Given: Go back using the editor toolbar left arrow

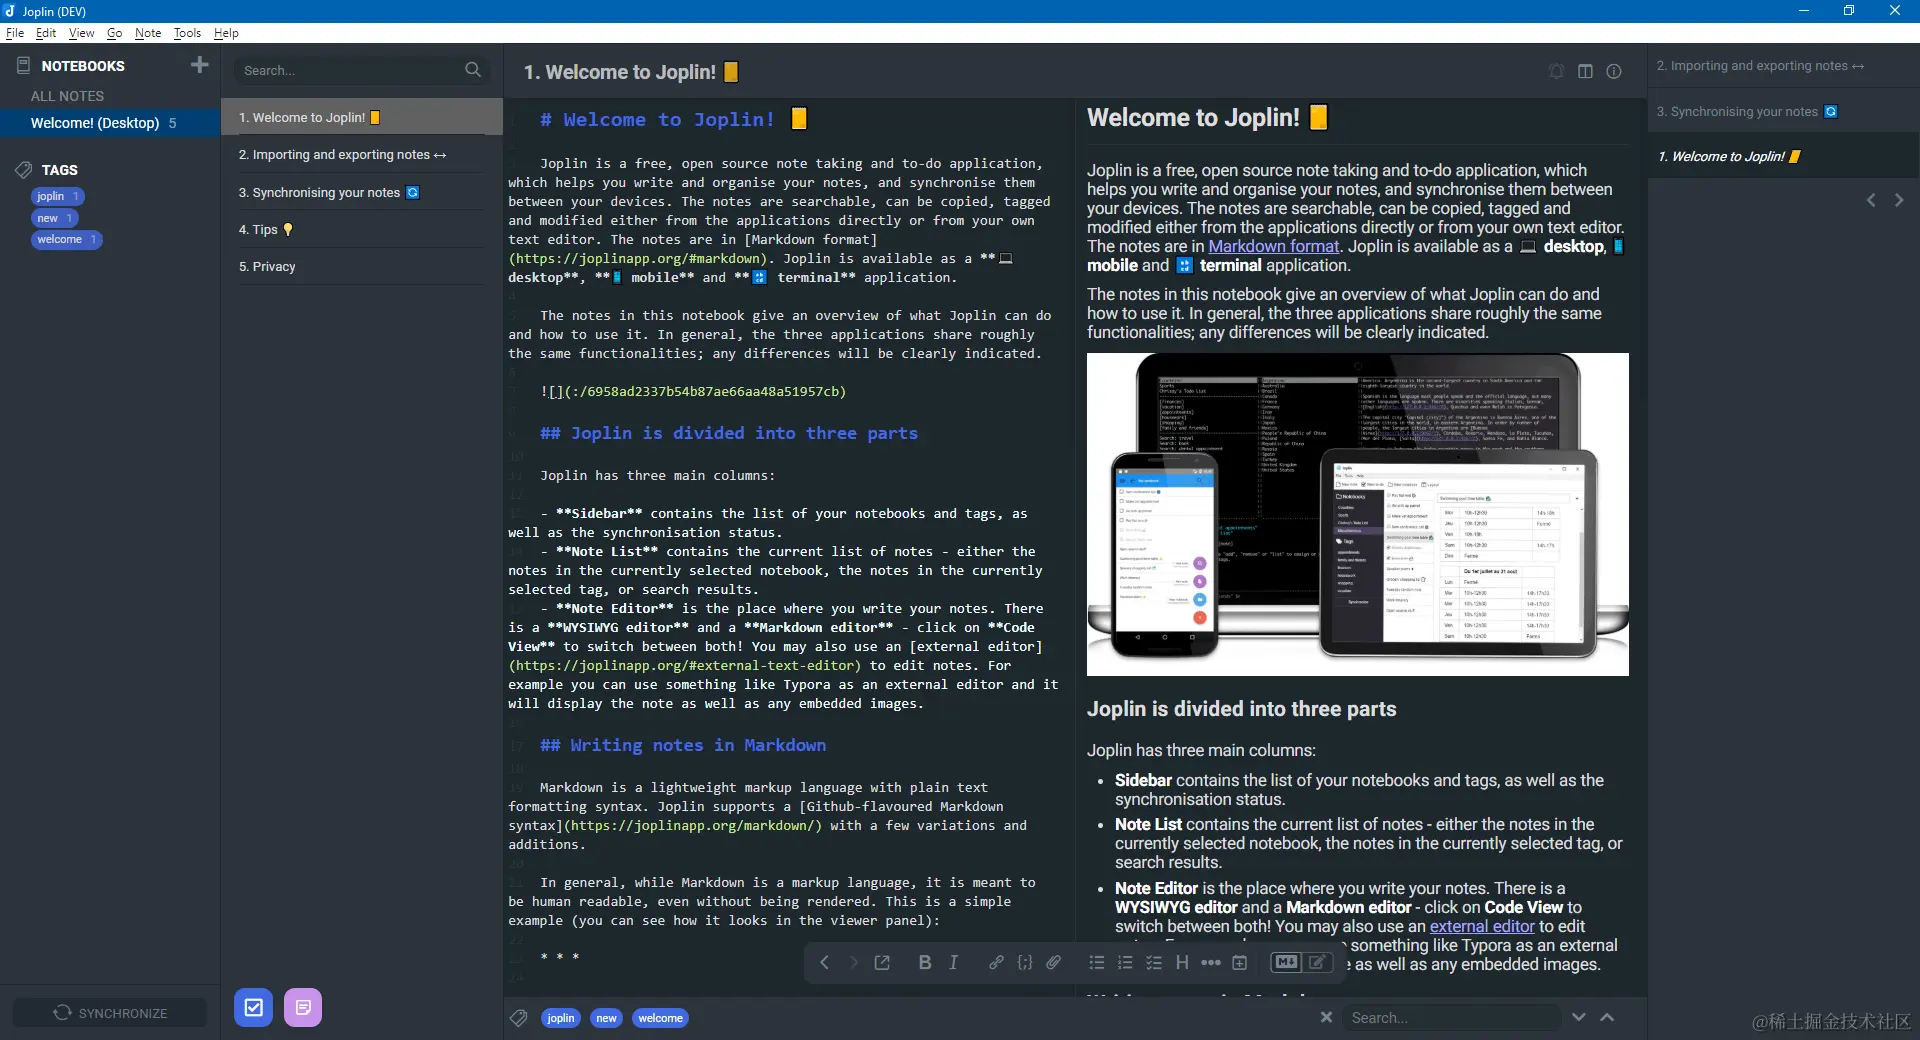Looking at the screenshot, I should pyautogui.click(x=824, y=962).
